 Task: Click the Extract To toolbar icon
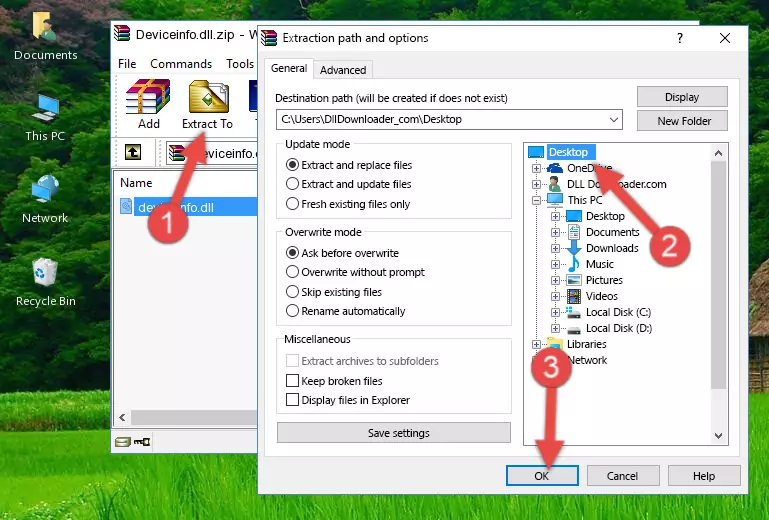point(207,104)
